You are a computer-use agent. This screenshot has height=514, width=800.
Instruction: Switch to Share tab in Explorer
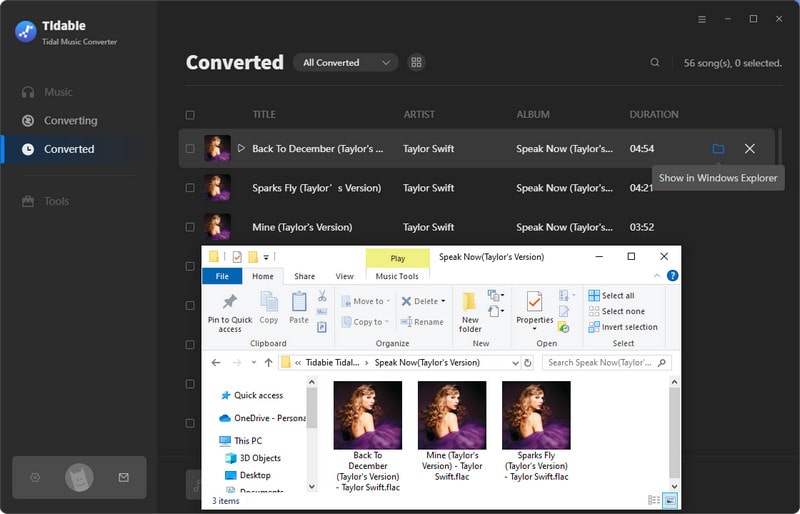[305, 276]
